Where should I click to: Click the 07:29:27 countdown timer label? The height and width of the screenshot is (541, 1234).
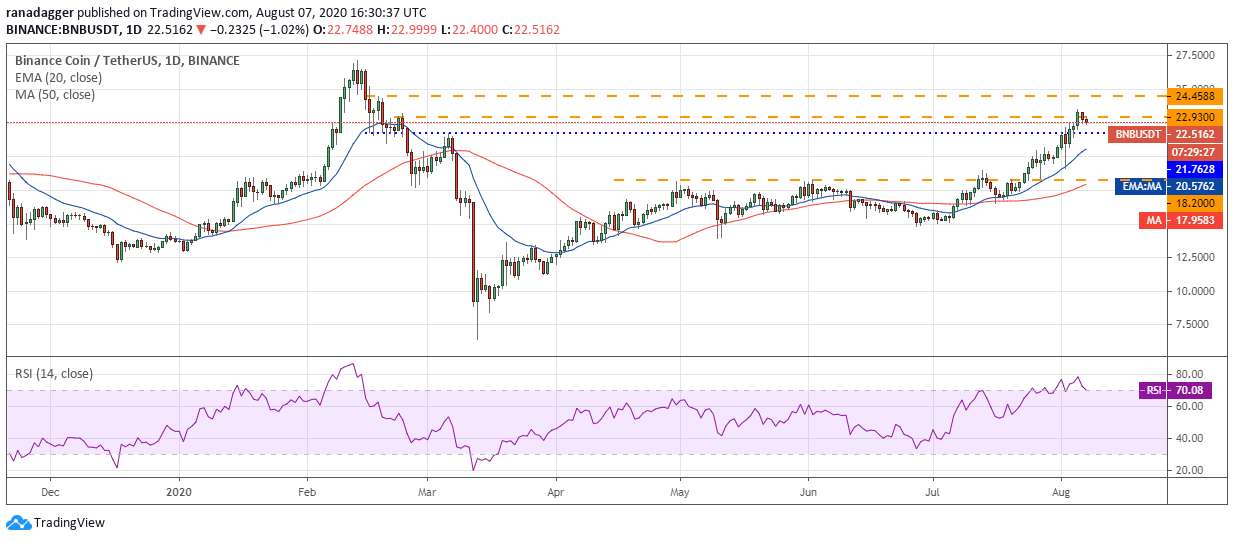pyautogui.click(x=1195, y=152)
